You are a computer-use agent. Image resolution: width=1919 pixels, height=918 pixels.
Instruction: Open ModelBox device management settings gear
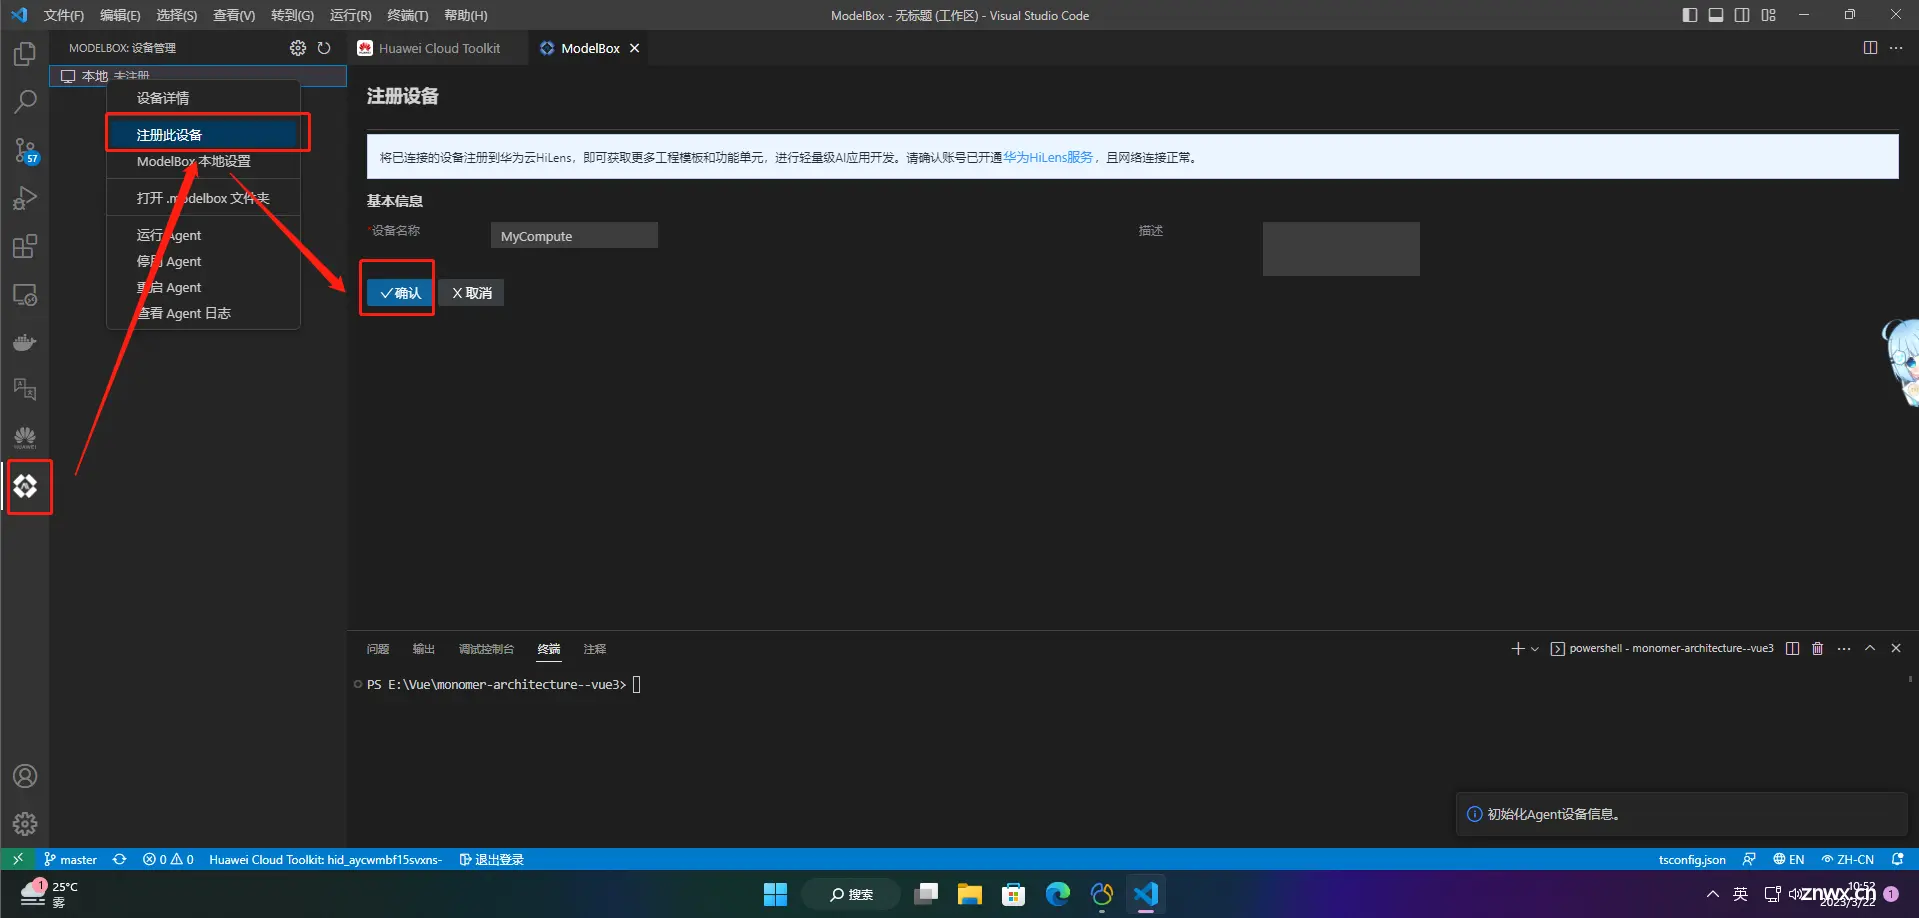298,48
